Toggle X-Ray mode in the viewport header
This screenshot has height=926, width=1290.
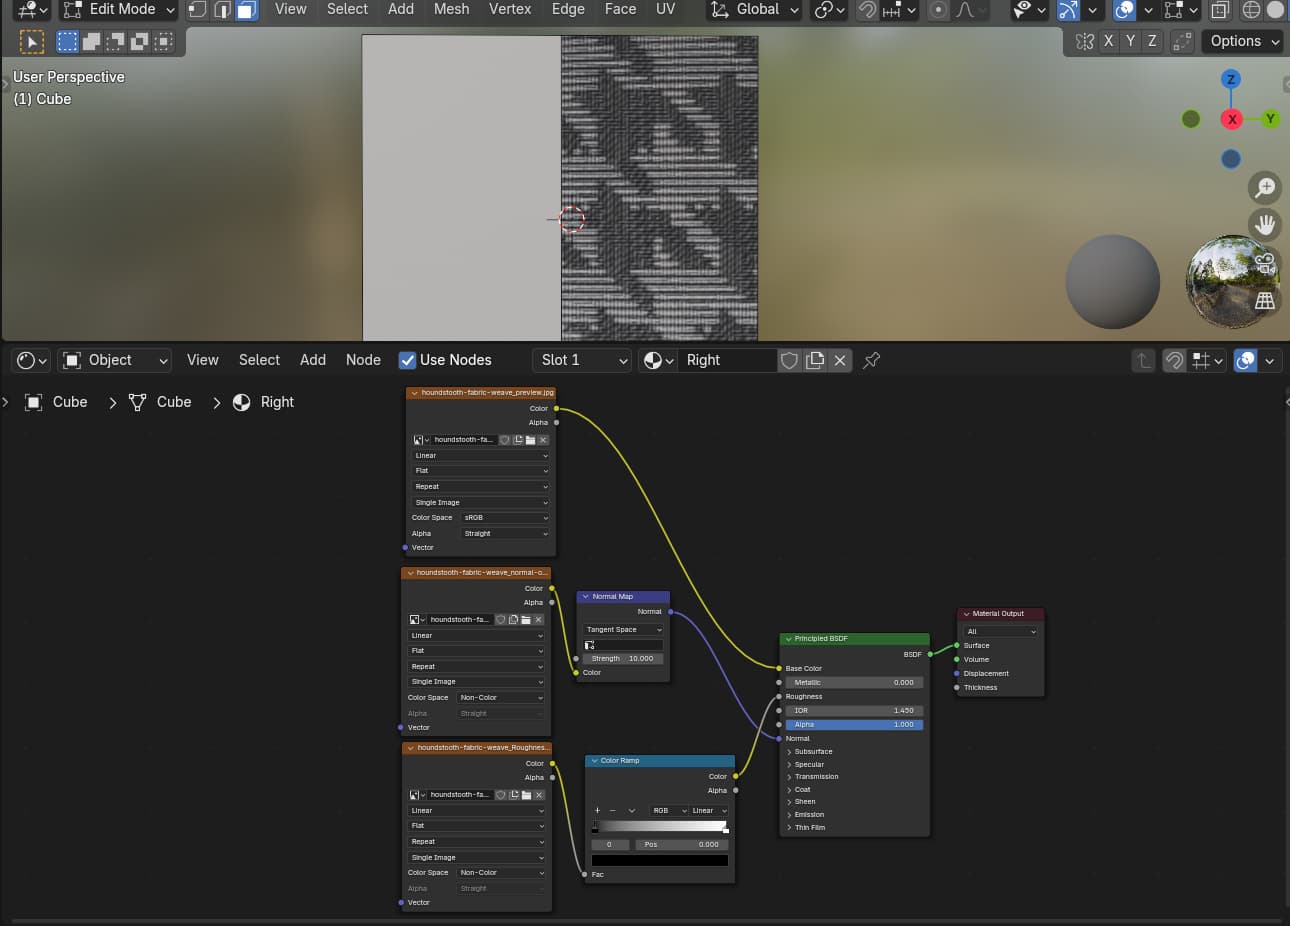coord(1220,11)
